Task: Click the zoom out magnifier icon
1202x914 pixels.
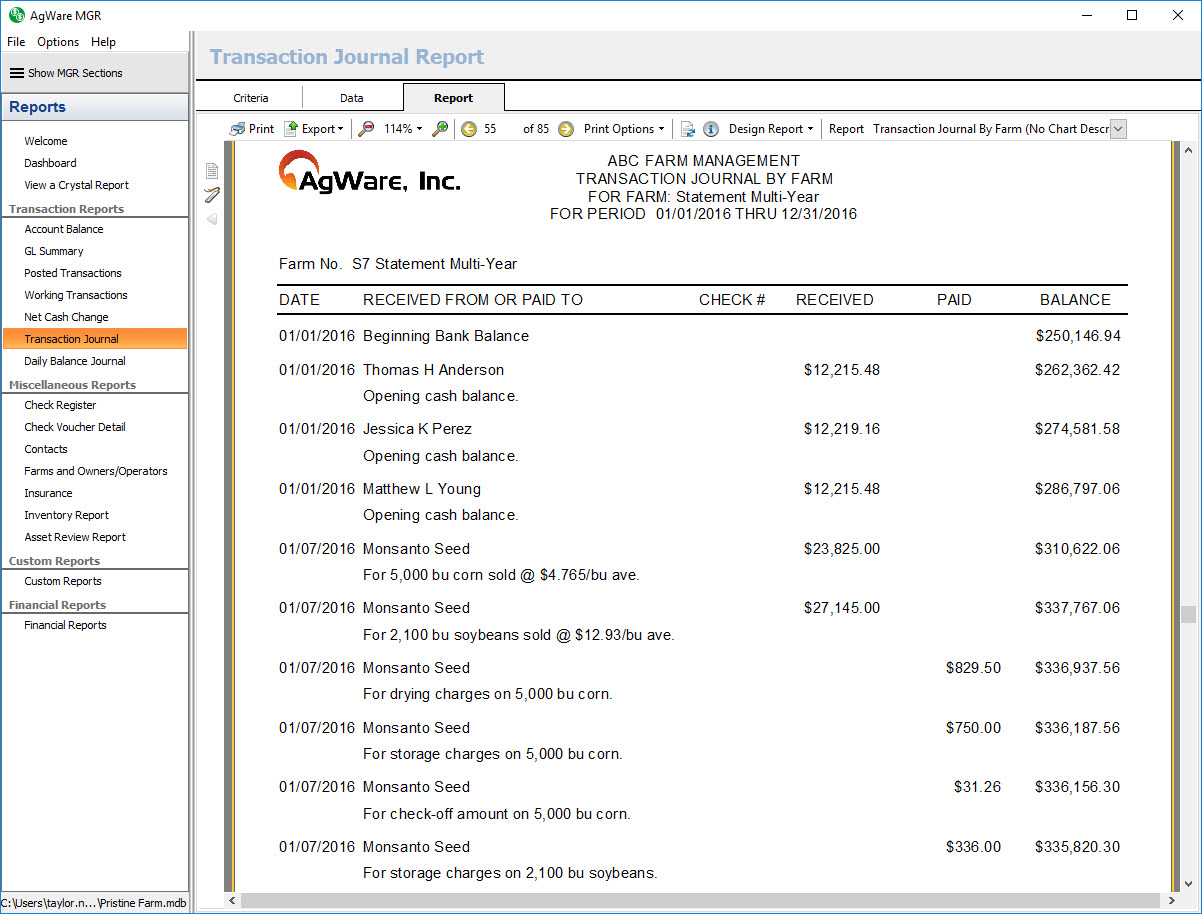Action: (367, 129)
